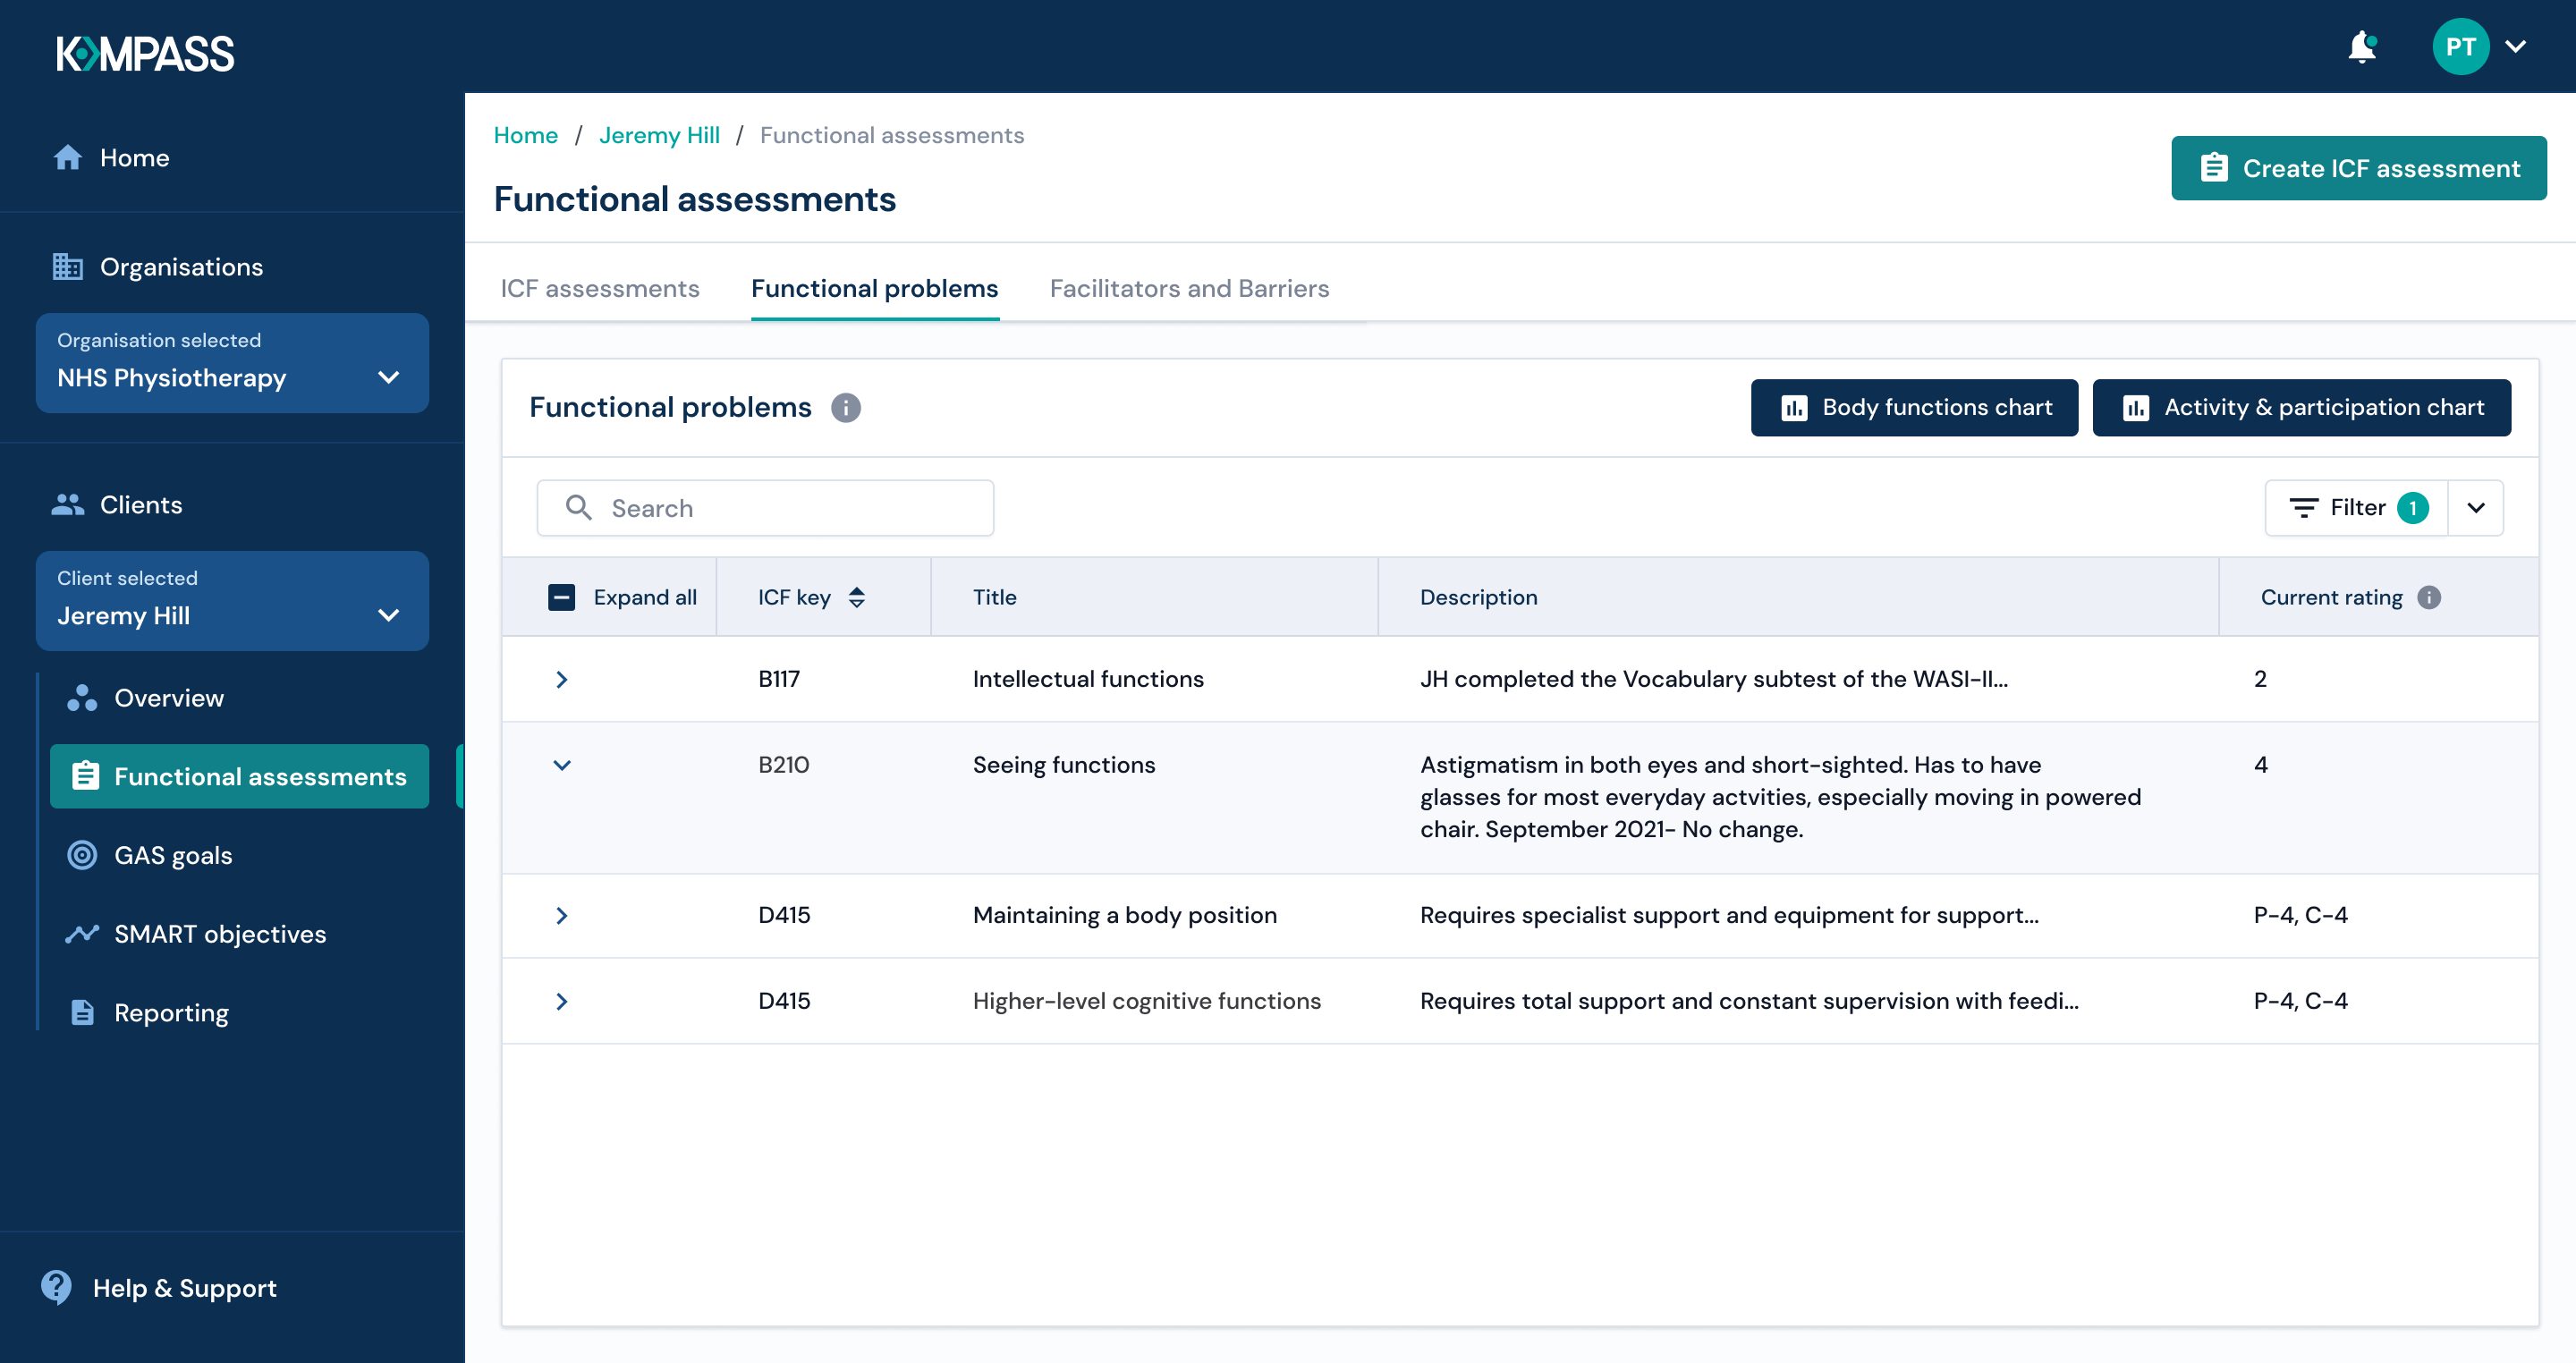Click the Current rating info icon

point(2429,597)
